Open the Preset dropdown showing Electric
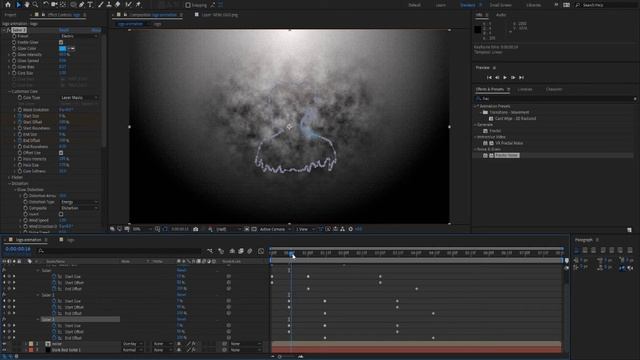The height and width of the screenshot is (360, 640). [x=79, y=36]
